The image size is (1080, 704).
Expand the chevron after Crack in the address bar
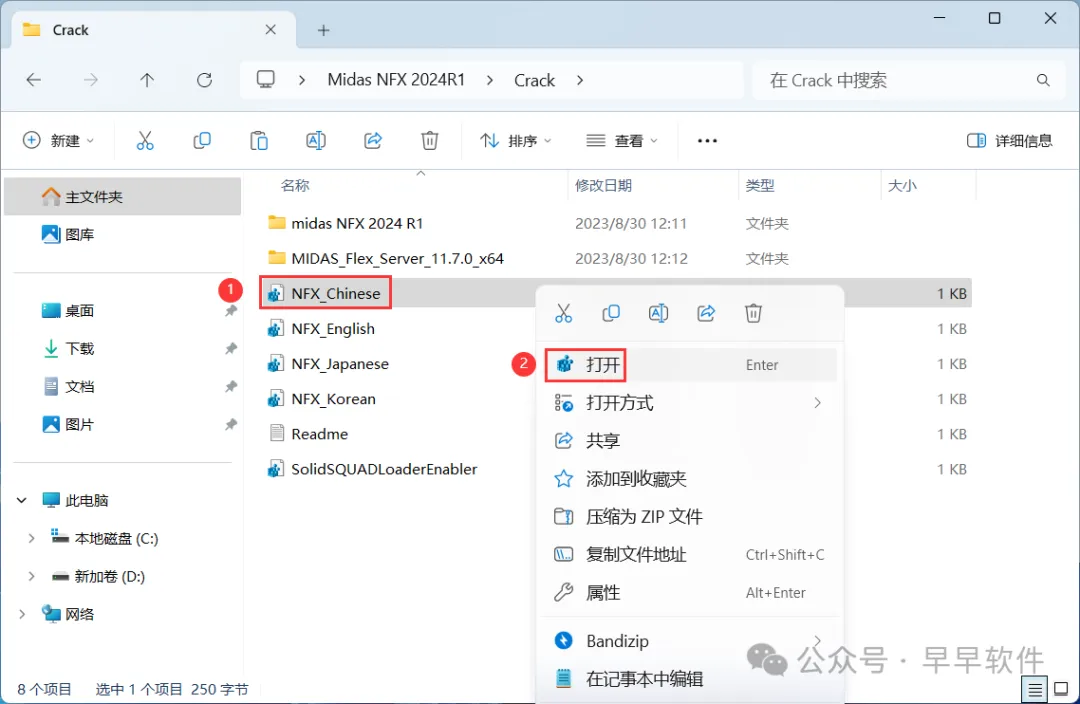580,81
